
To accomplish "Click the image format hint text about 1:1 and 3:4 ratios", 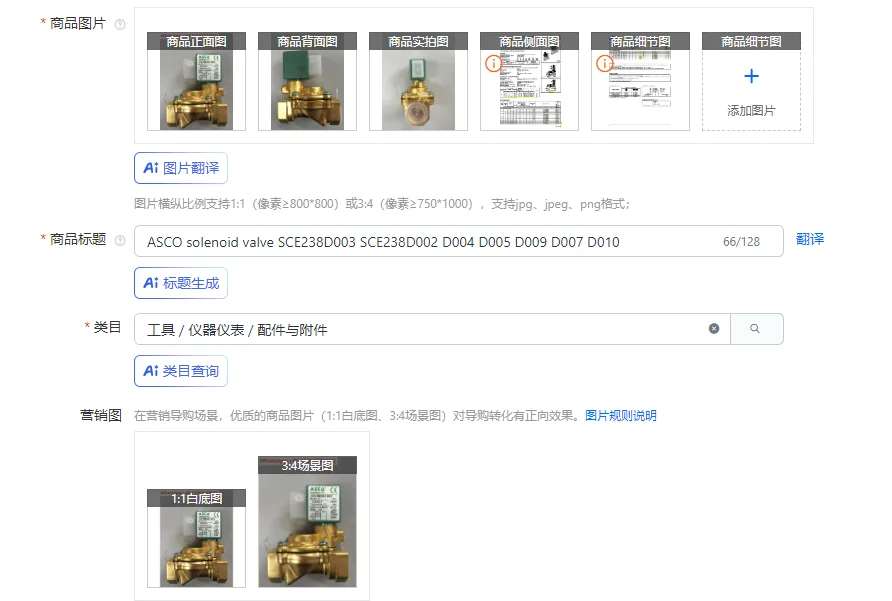I will pos(382,204).
